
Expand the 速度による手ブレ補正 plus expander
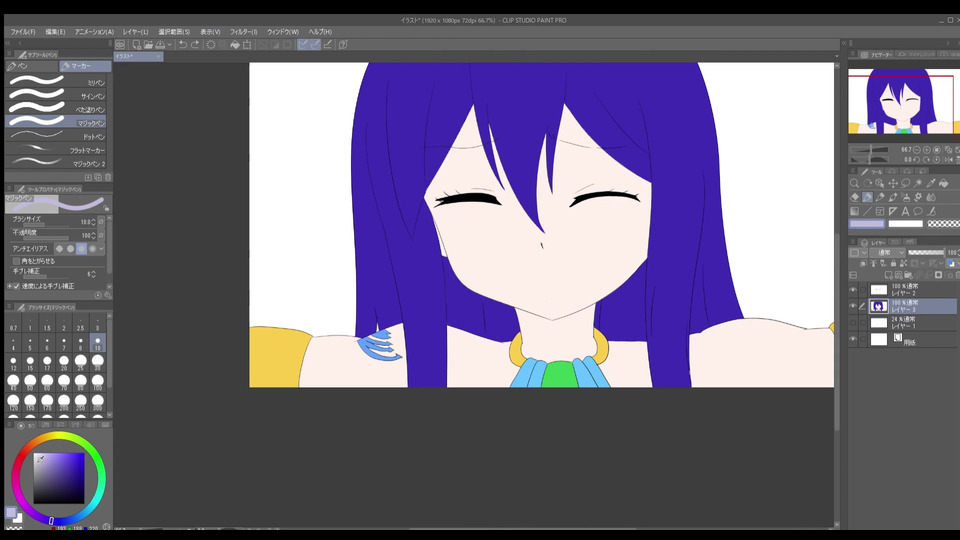pos(9,286)
